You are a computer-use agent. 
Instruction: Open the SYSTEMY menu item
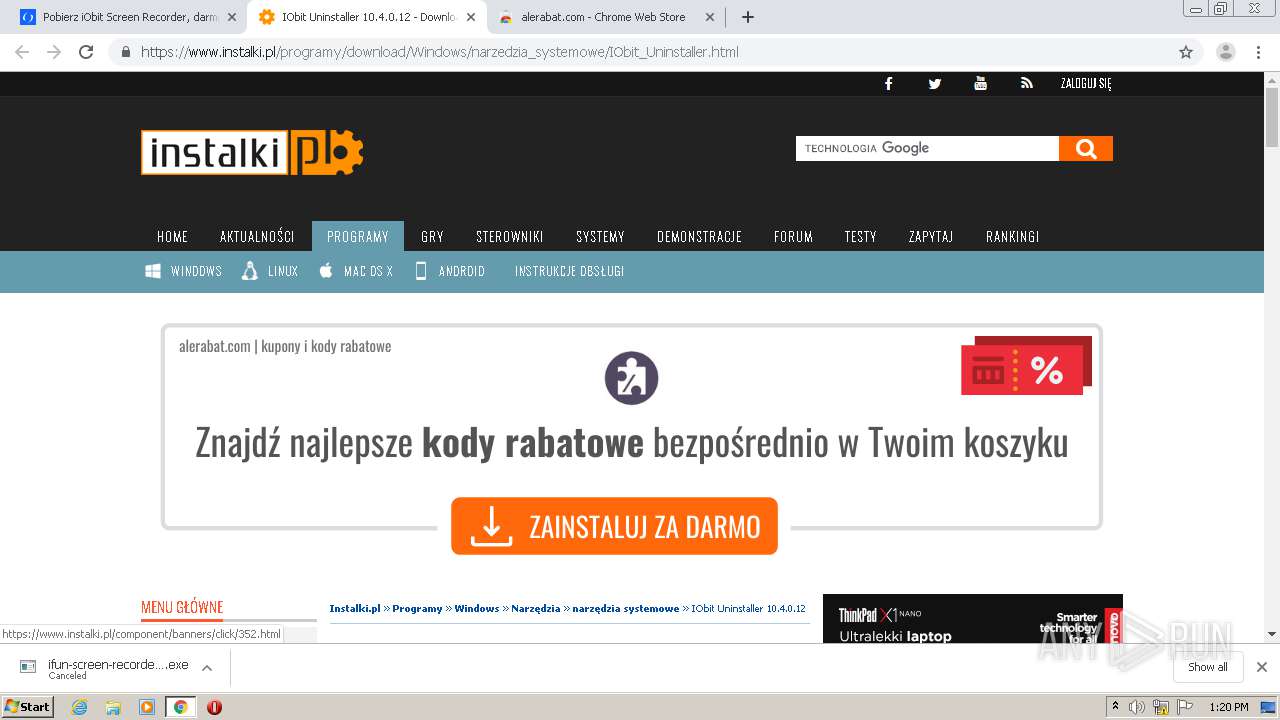pyautogui.click(x=600, y=237)
